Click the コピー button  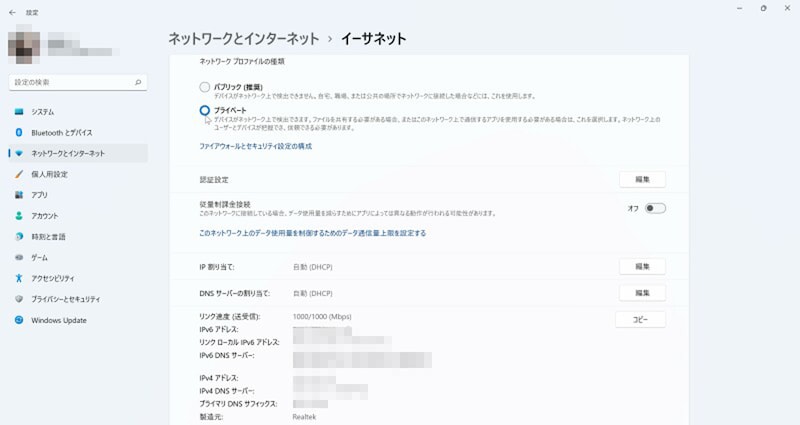[x=640, y=320]
